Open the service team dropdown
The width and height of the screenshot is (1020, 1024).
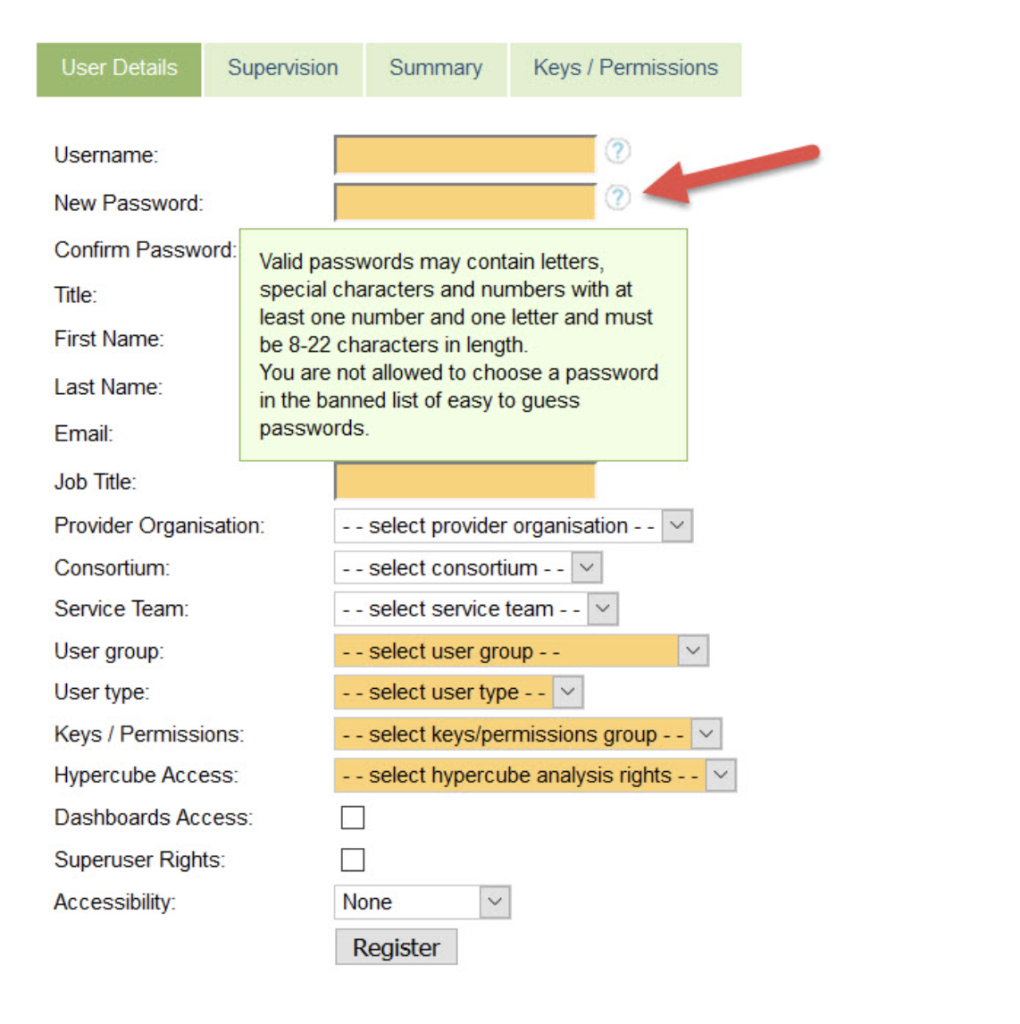coord(475,609)
